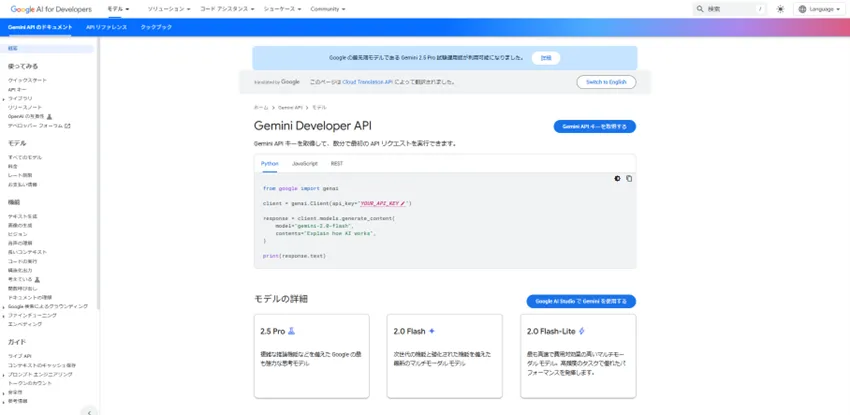
Task: Open ビジョン in the sidebar
Action: click(17, 234)
